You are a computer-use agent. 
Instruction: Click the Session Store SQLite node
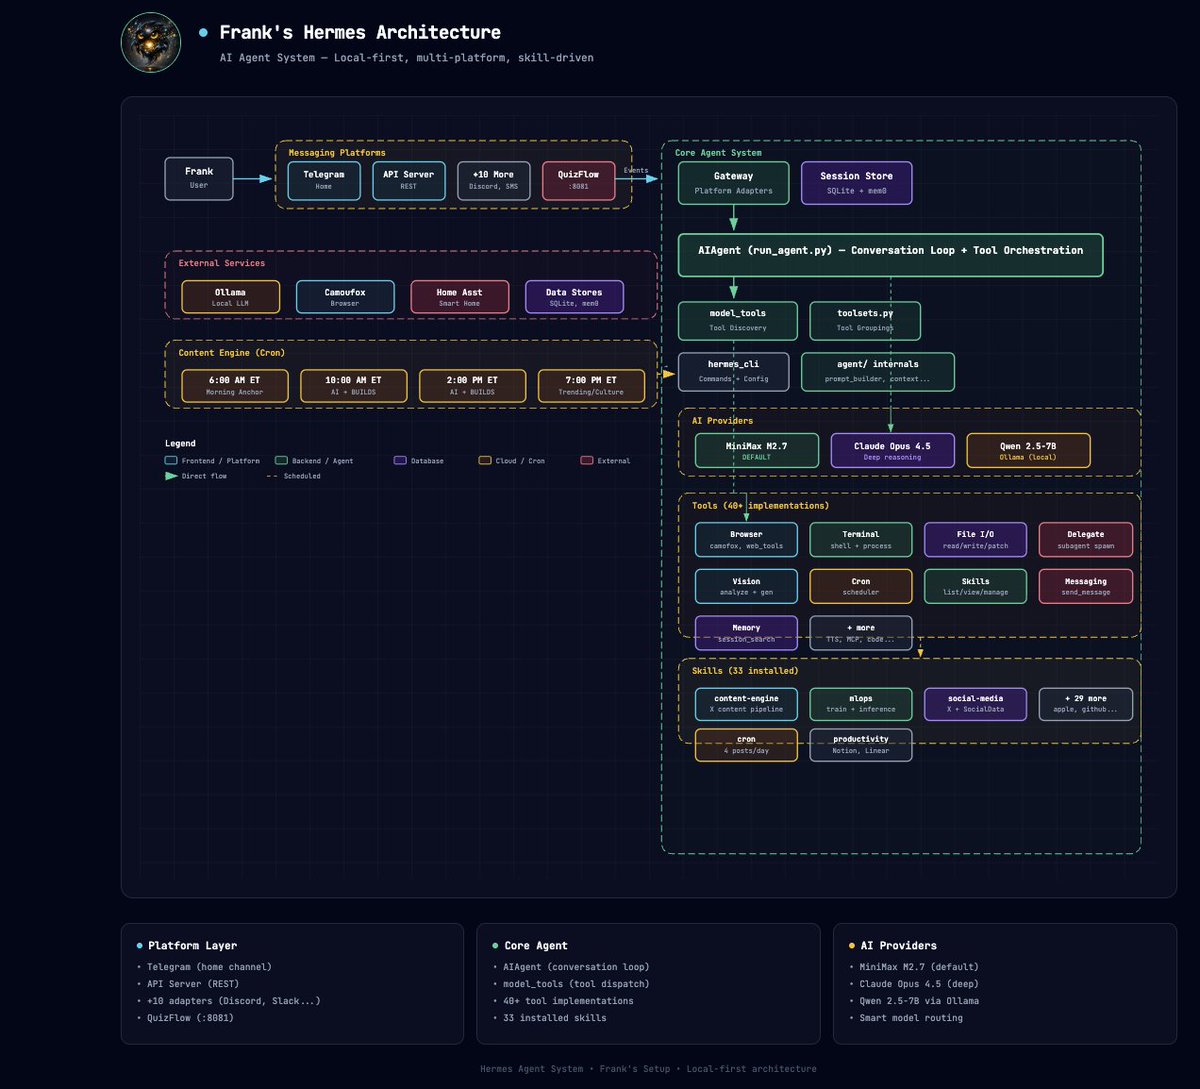pos(856,183)
